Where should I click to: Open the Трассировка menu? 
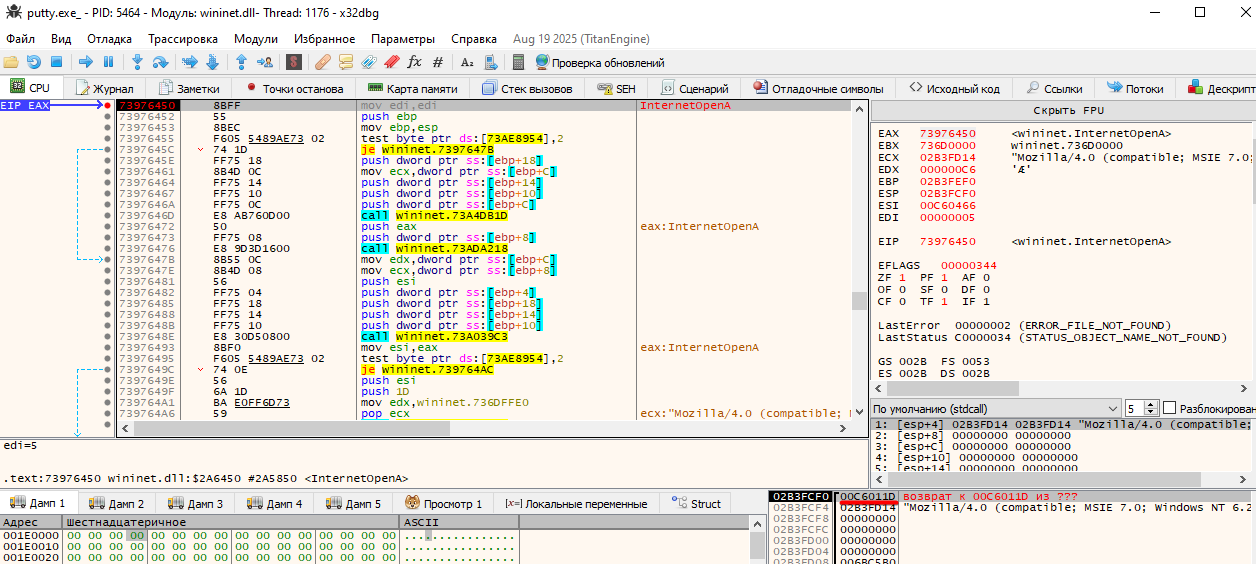183,39
